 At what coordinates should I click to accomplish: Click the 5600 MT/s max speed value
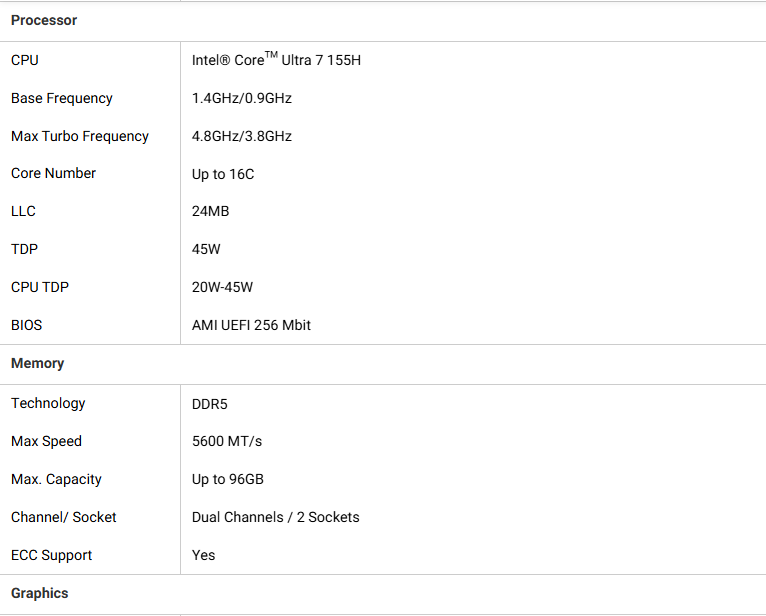point(227,442)
